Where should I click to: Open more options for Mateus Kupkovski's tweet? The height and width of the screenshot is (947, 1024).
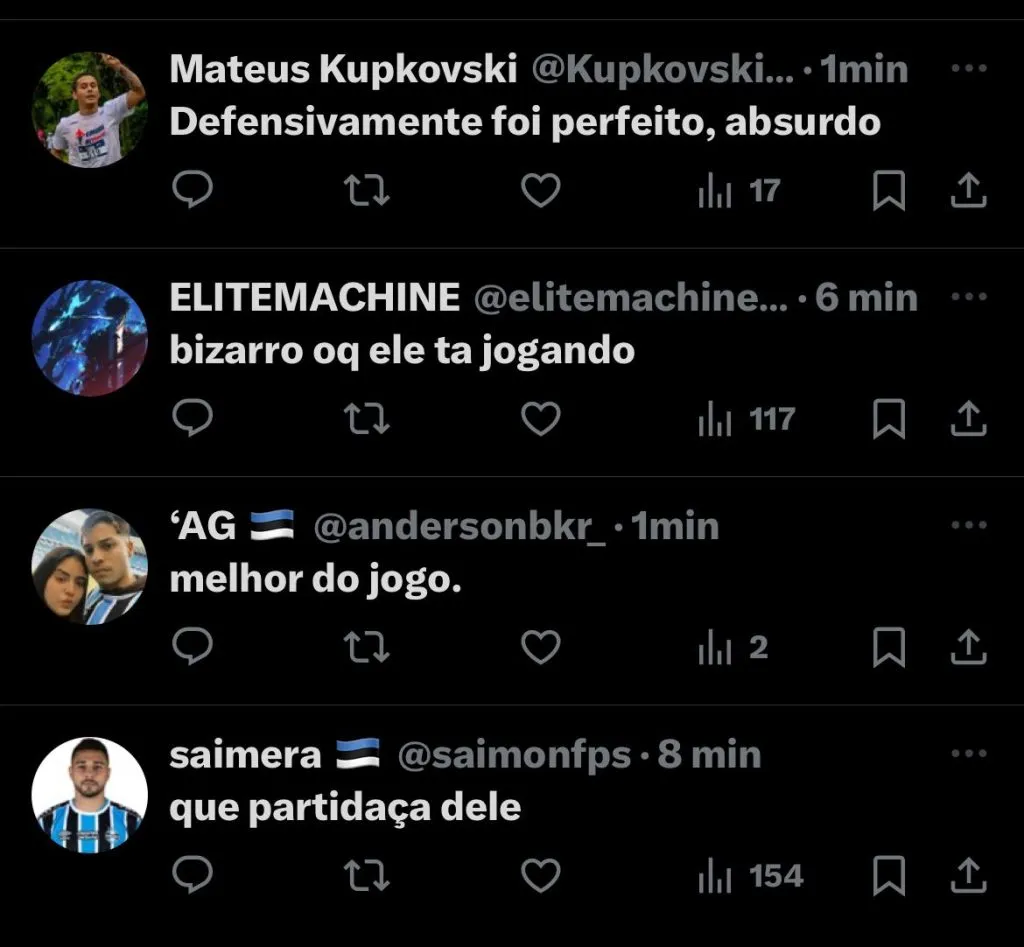(x=969, y=68)
